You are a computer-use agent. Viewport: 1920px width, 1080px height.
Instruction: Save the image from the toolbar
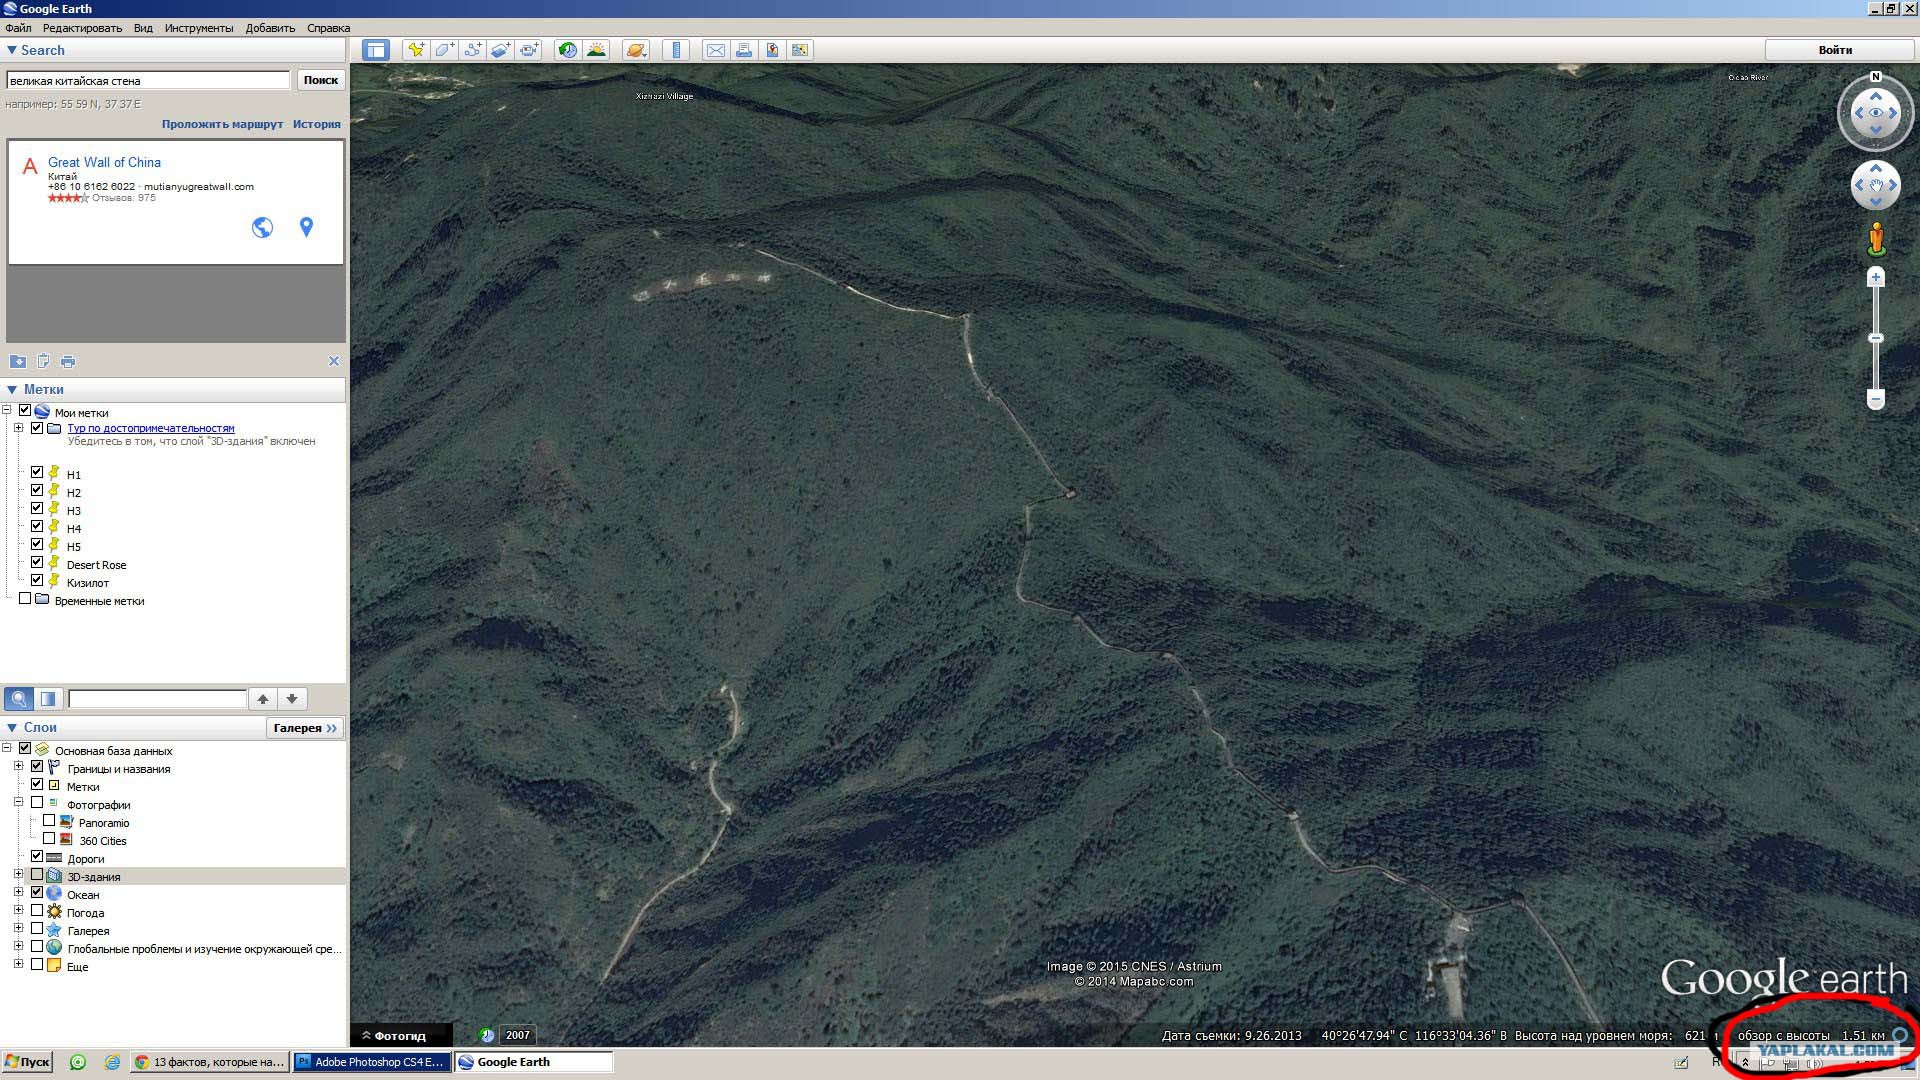click(772, 50)
